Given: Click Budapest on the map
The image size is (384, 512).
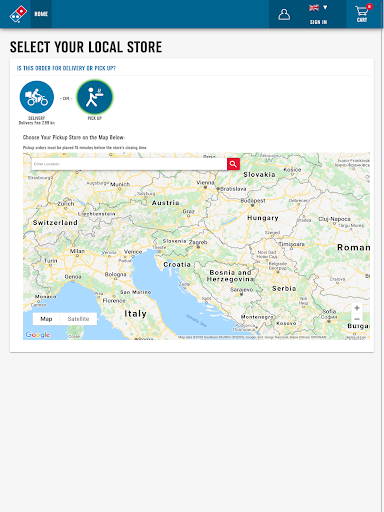Looking at the screenshot, I should (253, 201).
